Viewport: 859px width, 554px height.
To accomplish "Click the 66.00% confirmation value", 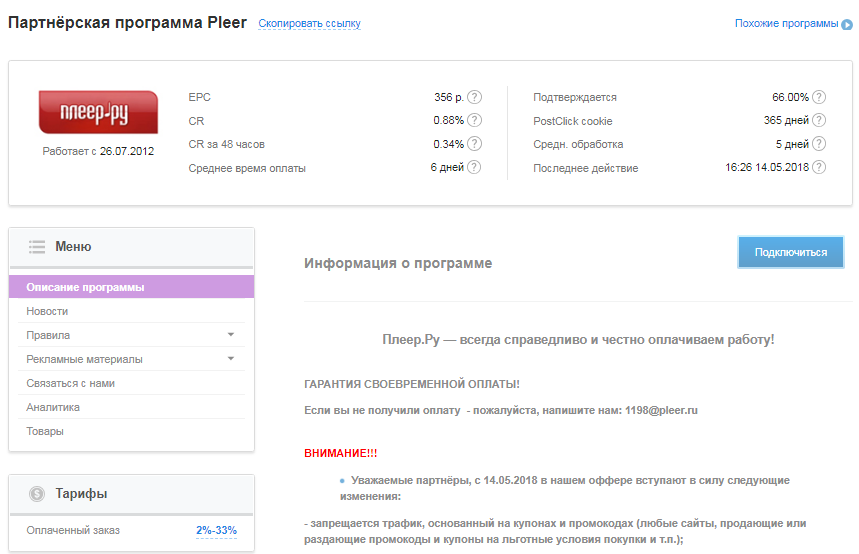I will tap(791, 97).
